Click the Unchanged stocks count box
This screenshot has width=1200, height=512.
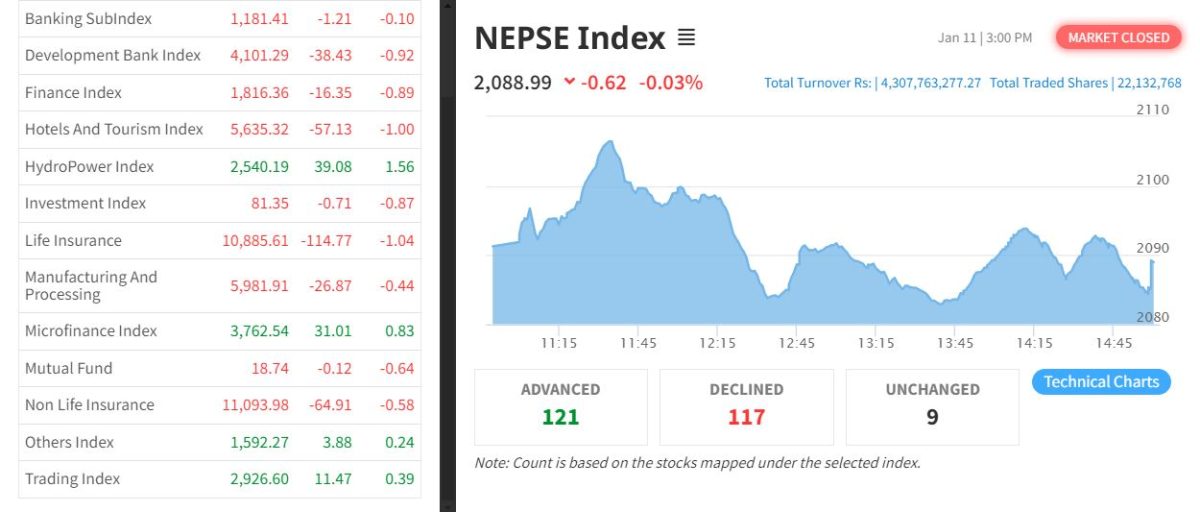(932, 406)
